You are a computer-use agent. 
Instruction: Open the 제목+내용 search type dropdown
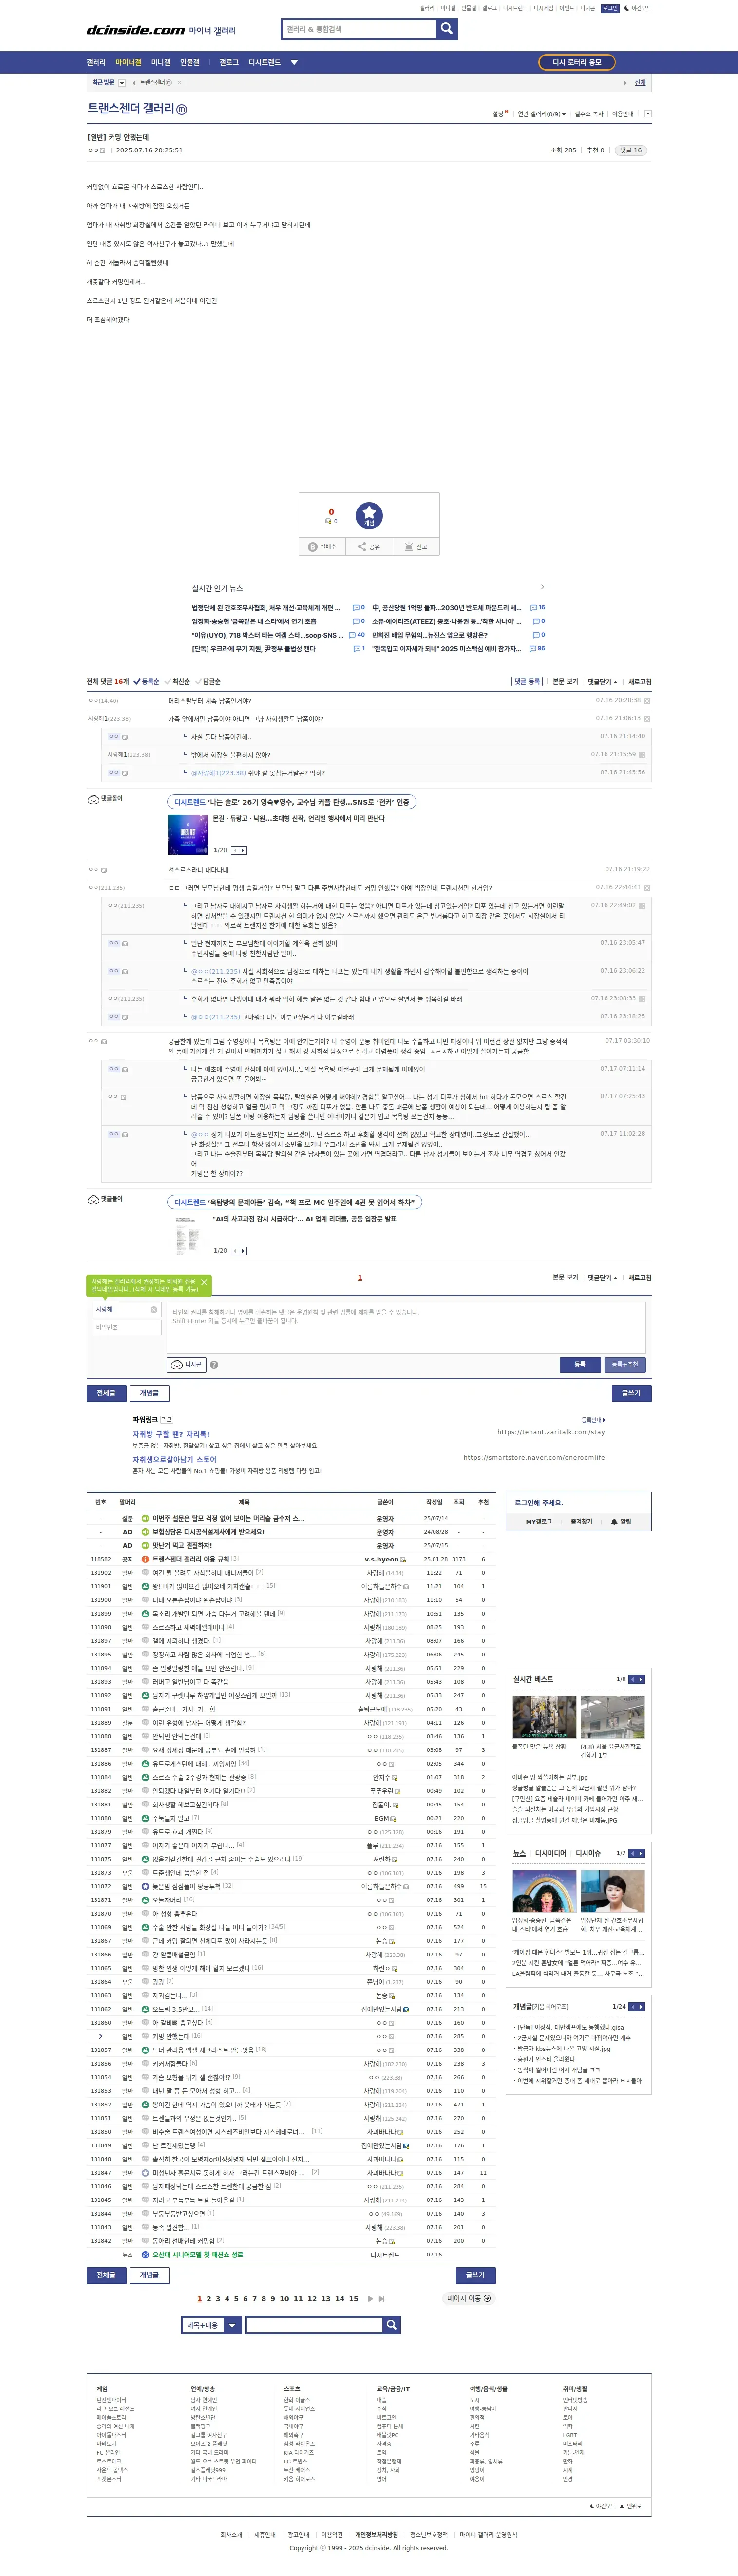coord(212,2325)
